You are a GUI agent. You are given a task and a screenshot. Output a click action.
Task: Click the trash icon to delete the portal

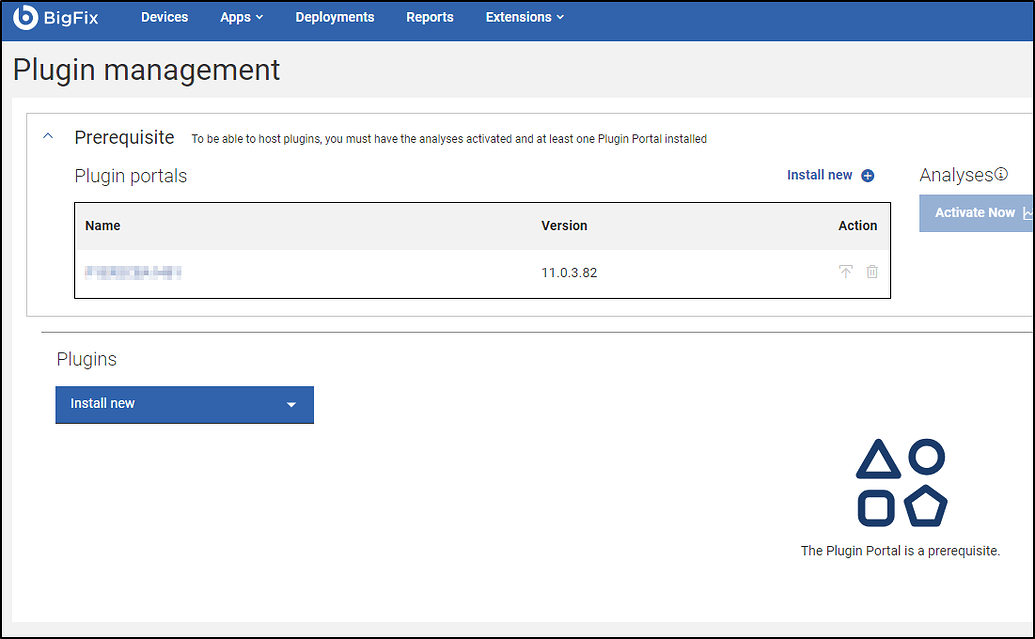pyautogui.click(x=871, y=272)
